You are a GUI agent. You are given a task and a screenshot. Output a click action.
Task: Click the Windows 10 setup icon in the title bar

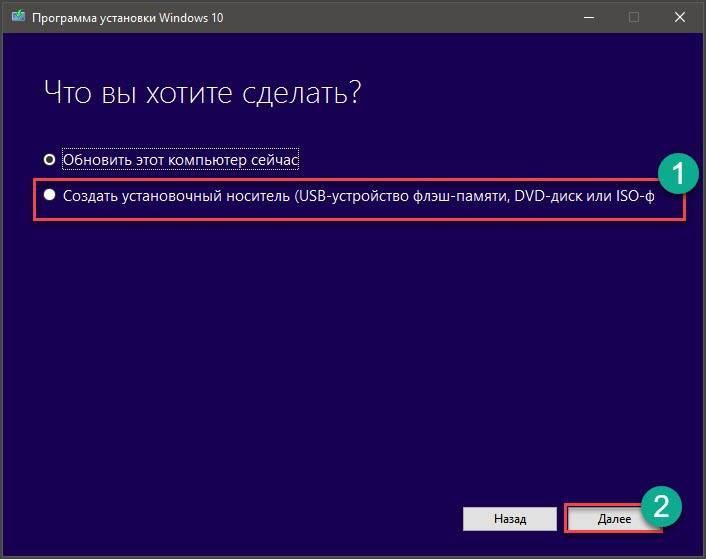point(18,17)
